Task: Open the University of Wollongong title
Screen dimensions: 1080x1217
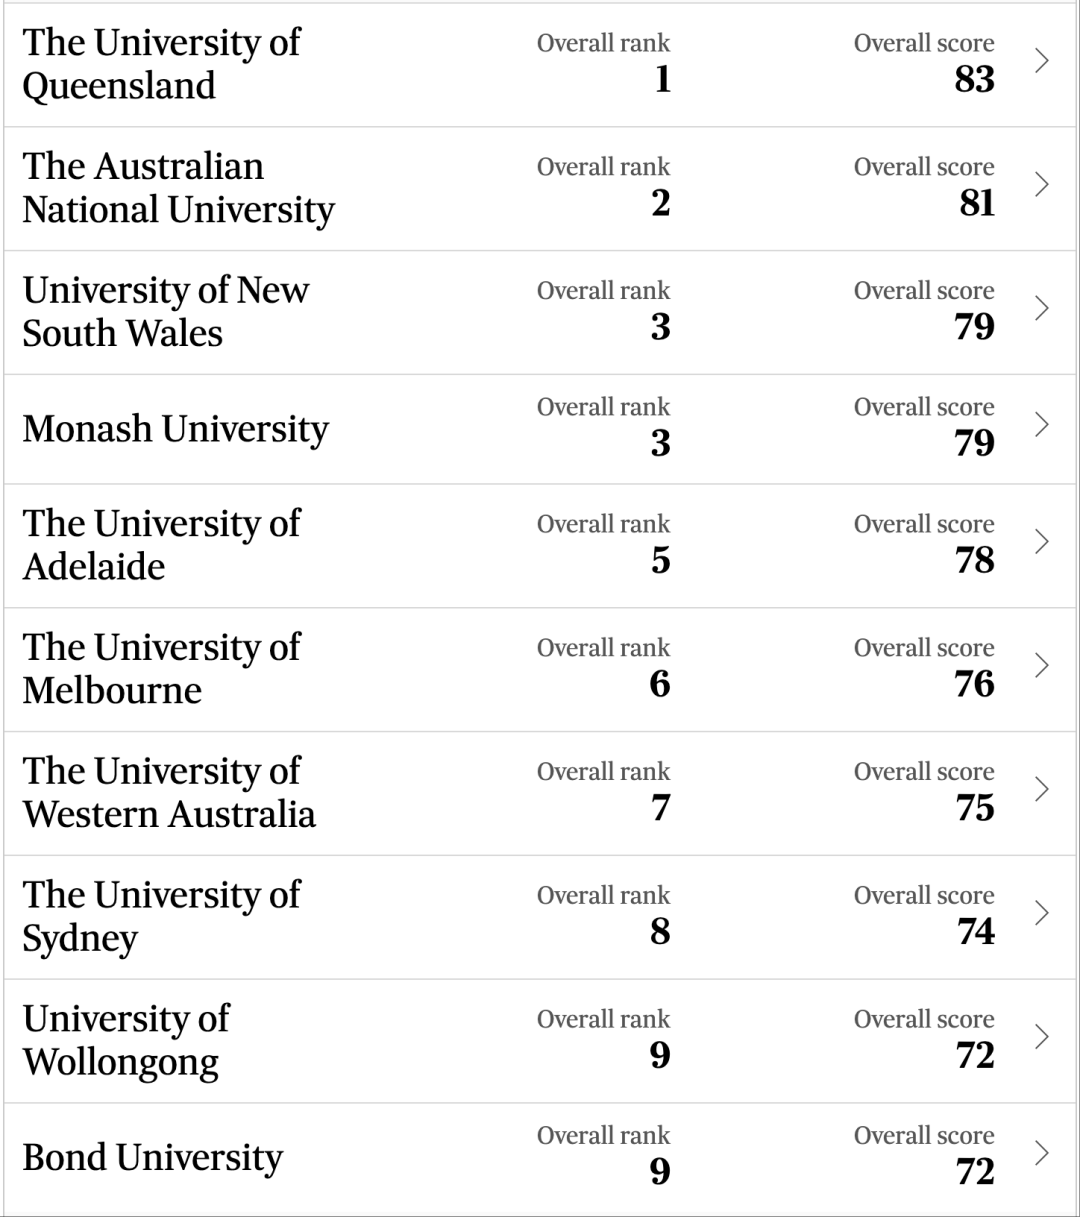Action: pos(126,1040)
